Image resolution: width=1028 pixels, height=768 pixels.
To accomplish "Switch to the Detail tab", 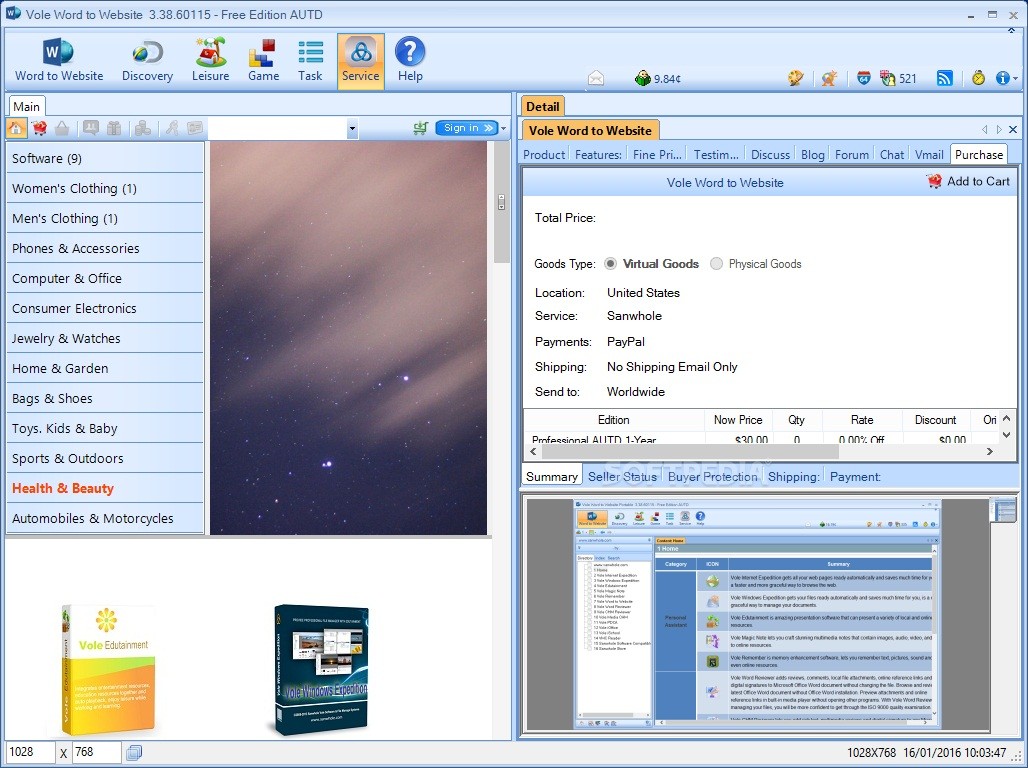I will click(542, 106).
